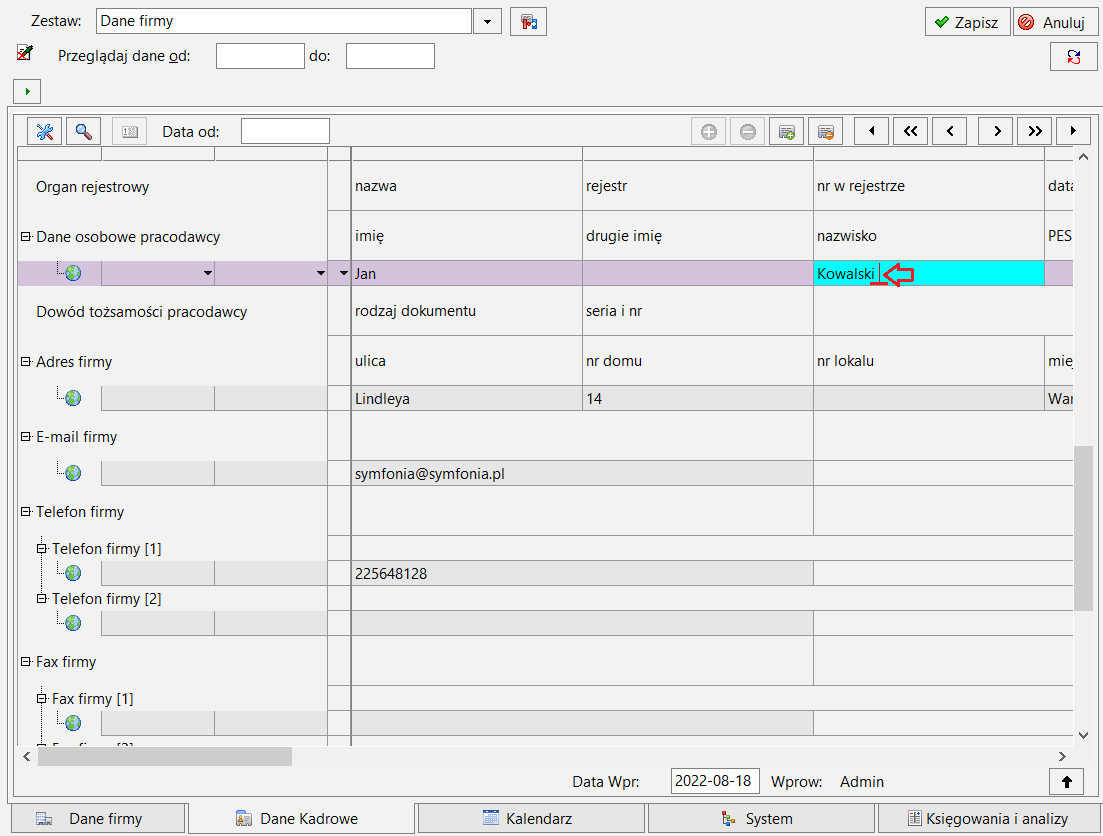
Task: Click the globe icon in the Lindleya row
Action: [73, 398]
